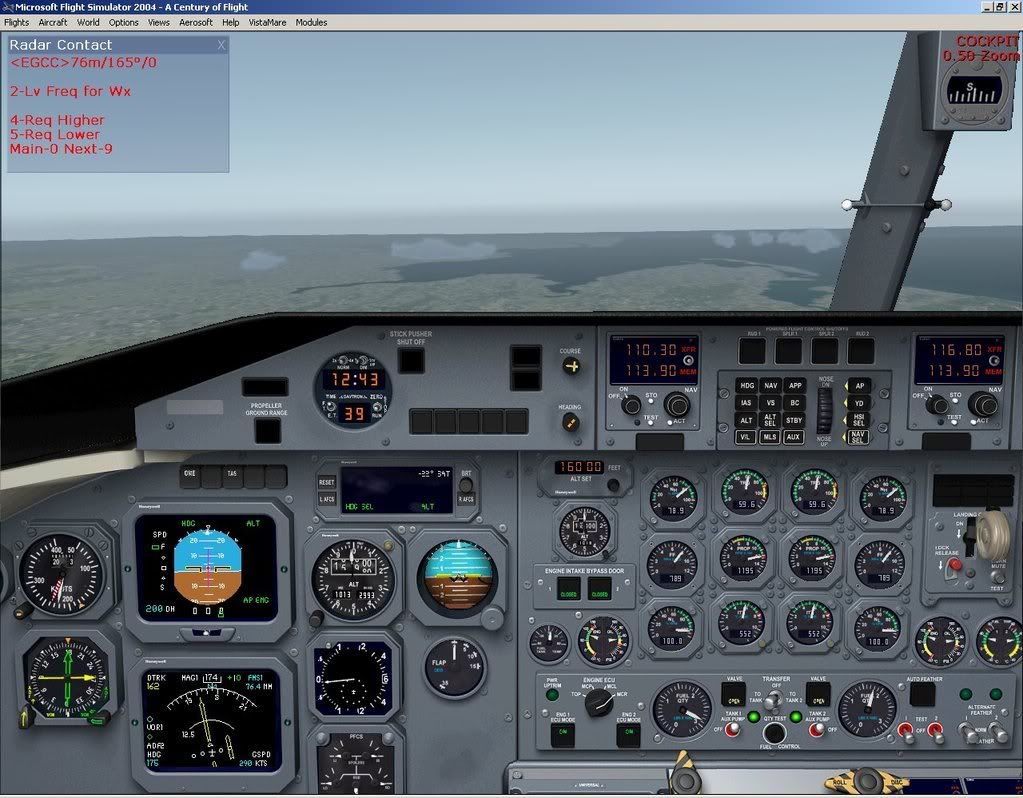Toggle NAV mode button on autopilot panel
The width and height of the screenshot is (1023, 798).
771,386
